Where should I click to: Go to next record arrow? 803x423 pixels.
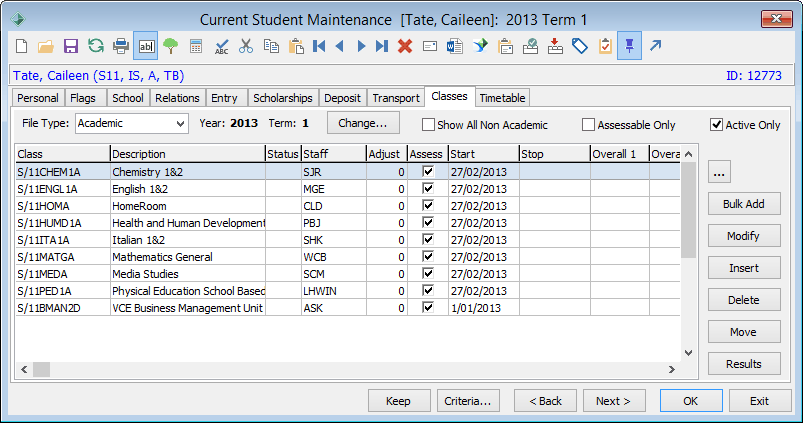click(x=362, y=46)
